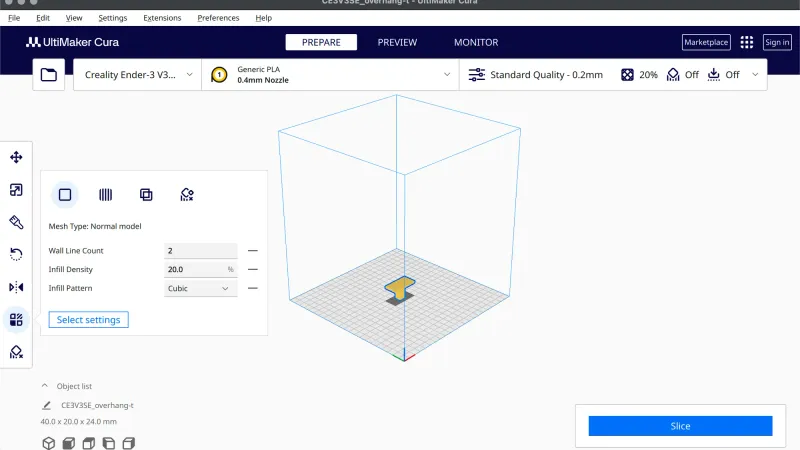Choose Modify settings for overlaps icon
Screen dimensions: 800x450
pyautogui.click(x=146, y=194)
